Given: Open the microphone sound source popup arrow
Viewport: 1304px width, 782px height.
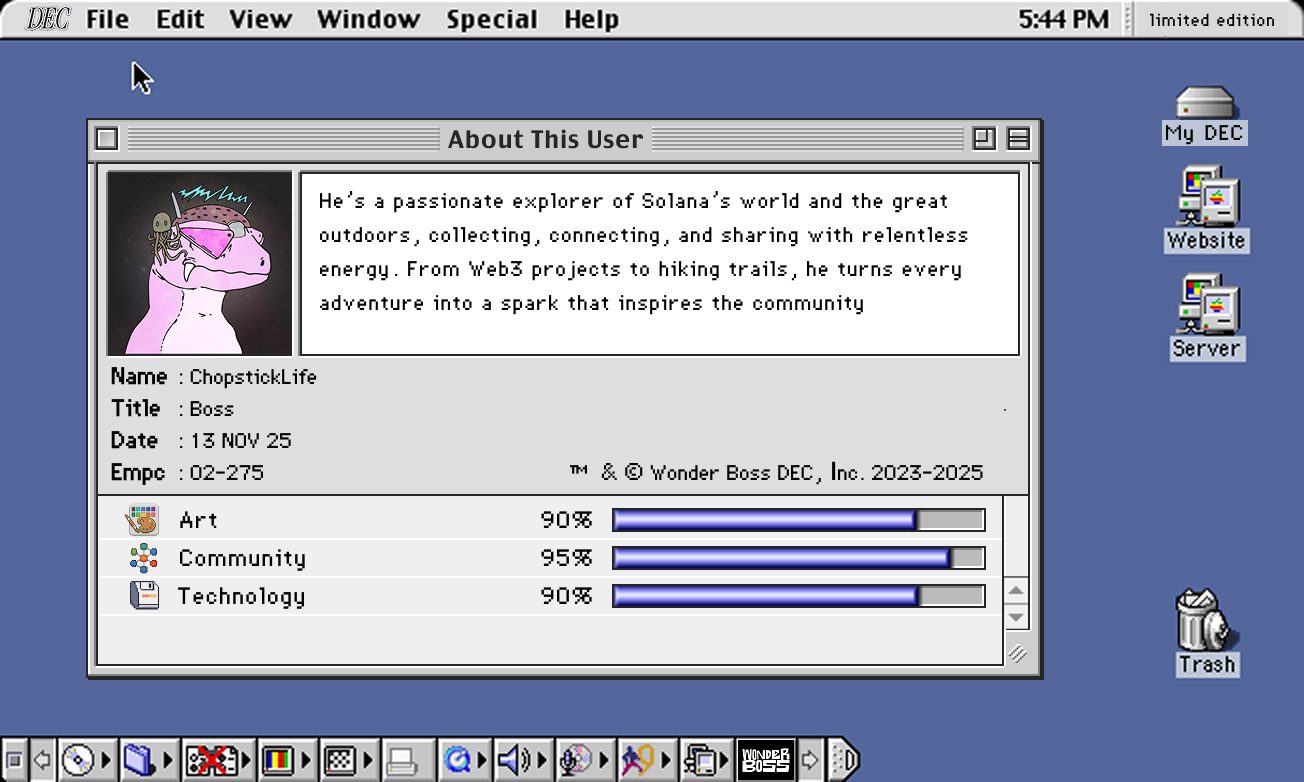Looking at the screenshot, I should click(603, 761).
